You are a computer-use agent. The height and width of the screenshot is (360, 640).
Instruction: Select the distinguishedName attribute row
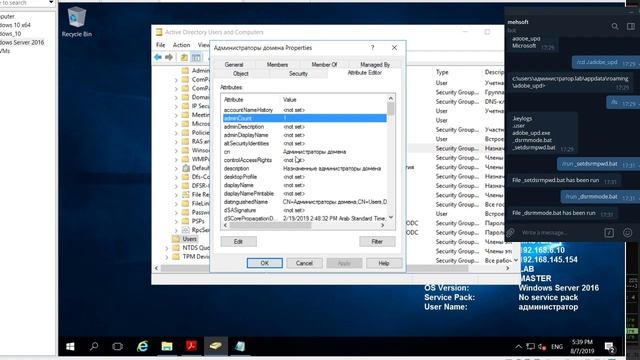304,202
